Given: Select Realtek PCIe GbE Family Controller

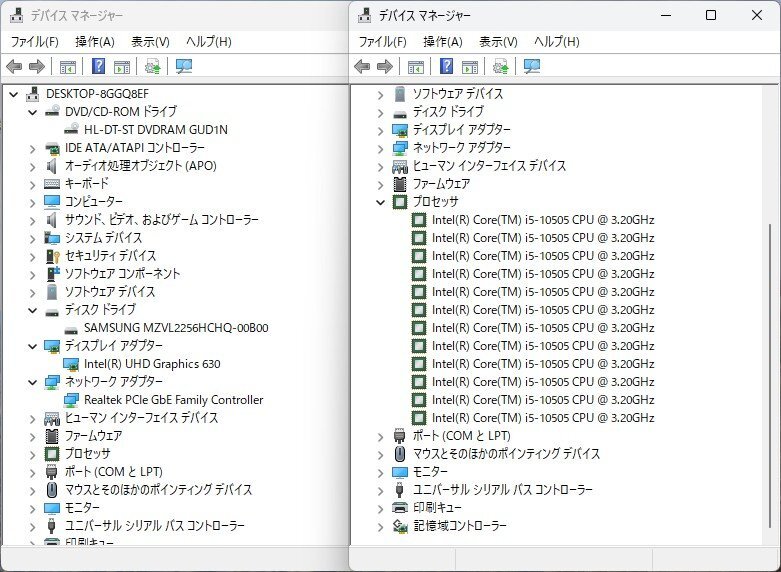Looking at the screenshot, I should (x=173, y=400).
